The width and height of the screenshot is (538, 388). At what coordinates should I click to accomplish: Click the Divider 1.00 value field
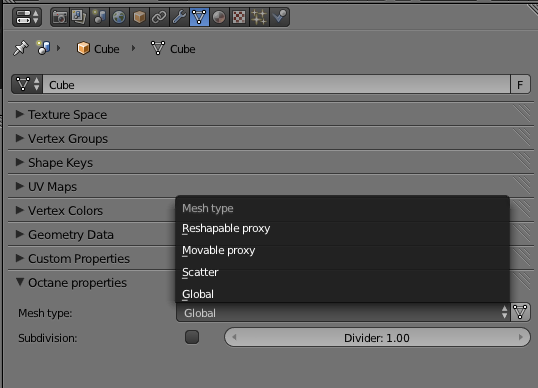377,338
